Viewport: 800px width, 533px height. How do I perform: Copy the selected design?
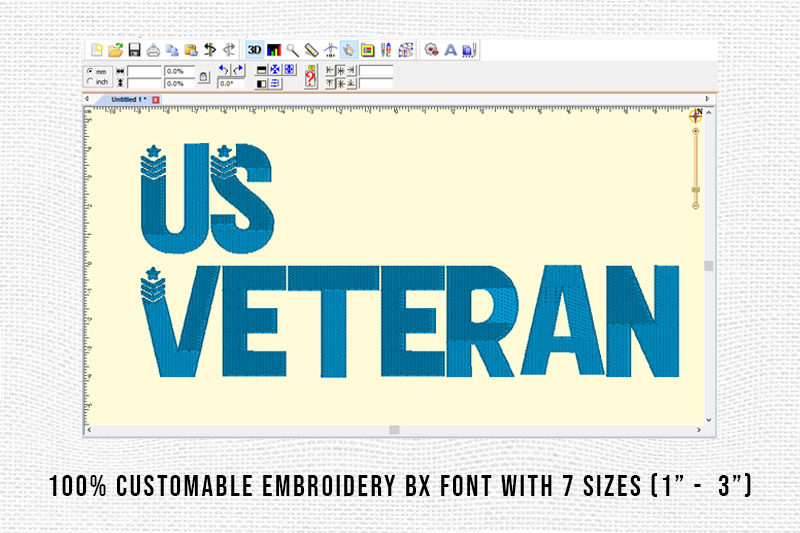click(x=172, y=50)
